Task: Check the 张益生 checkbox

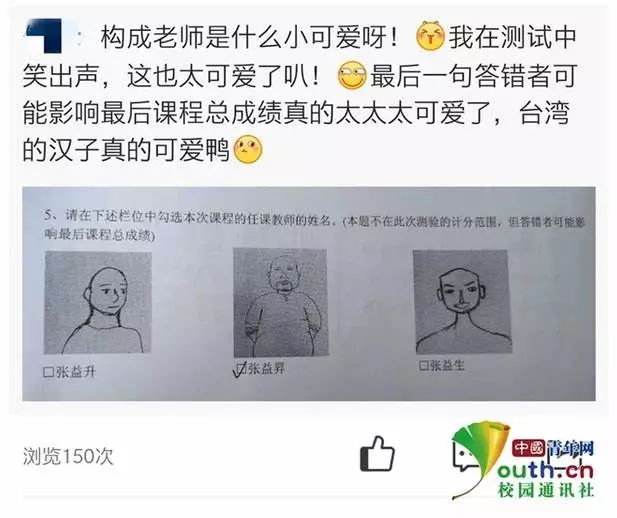Action: tap(423, 366)
